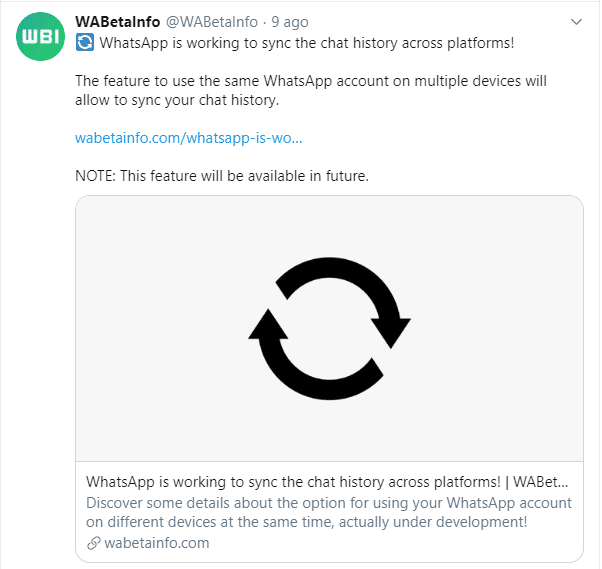The width and height of the screenshot is (602, 569).
Task: Click the chain link icon in card footer
Action: [x=94, y=543]
